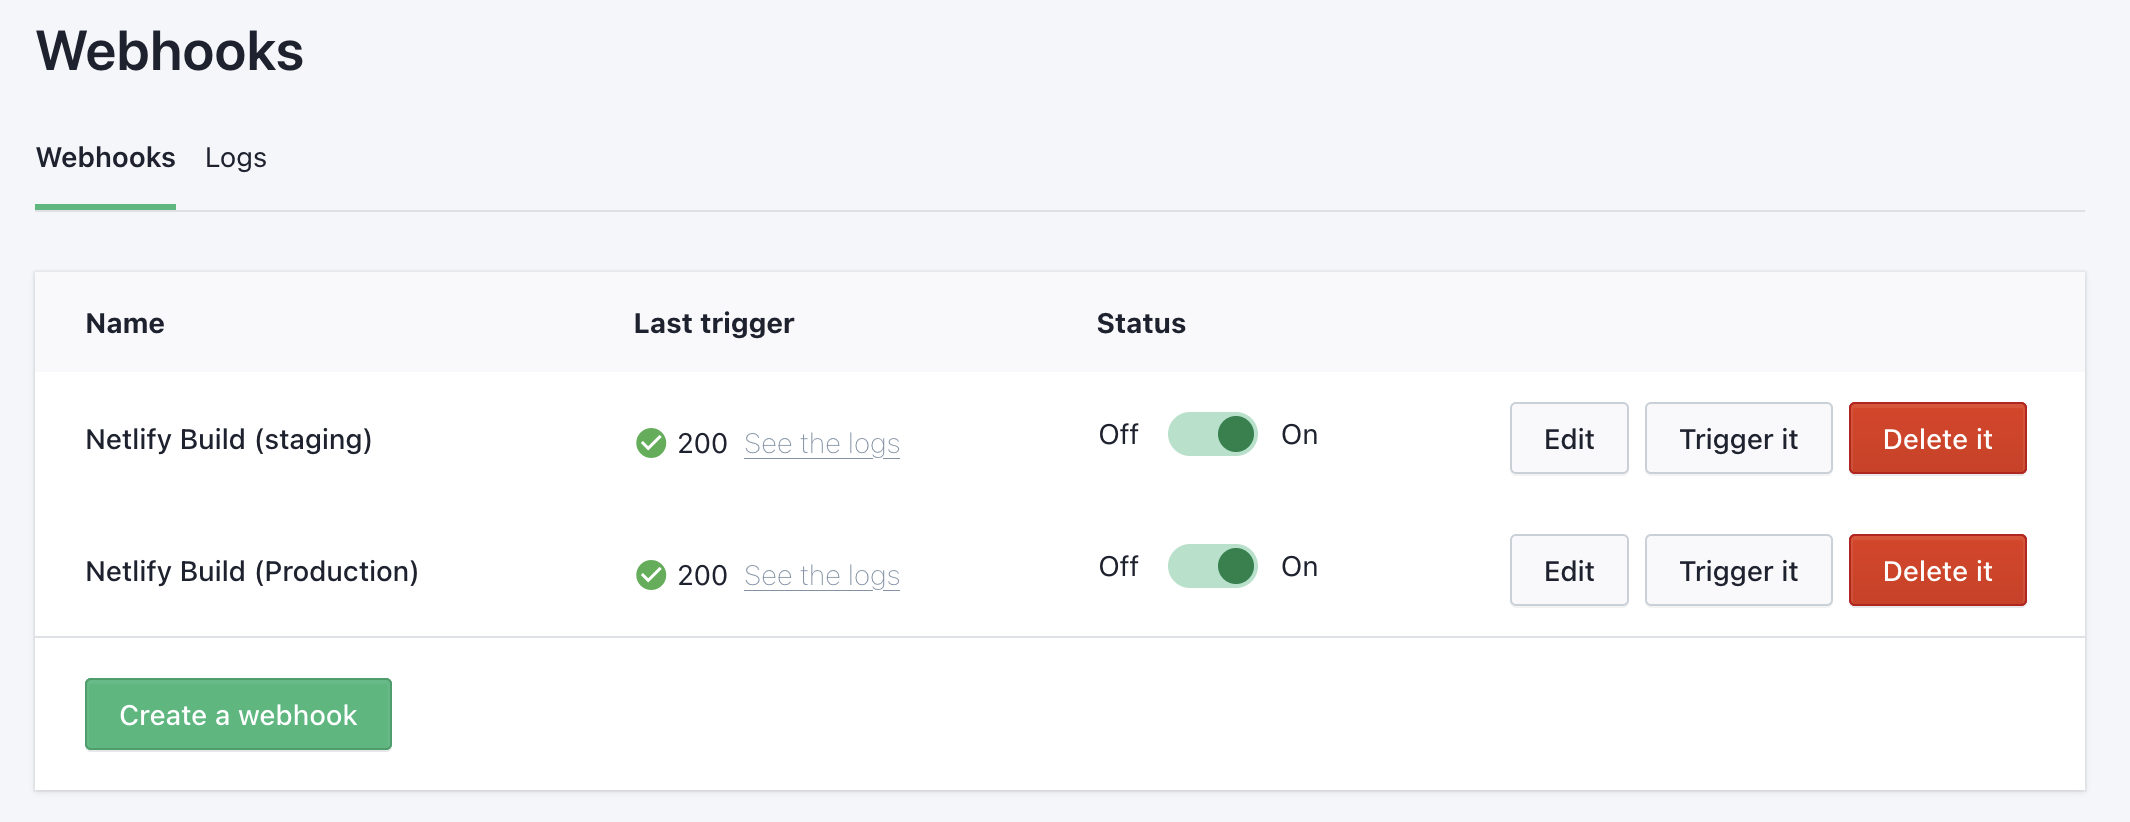Edit the Netlify Build (Production) webhook

tap(1569, 570)
